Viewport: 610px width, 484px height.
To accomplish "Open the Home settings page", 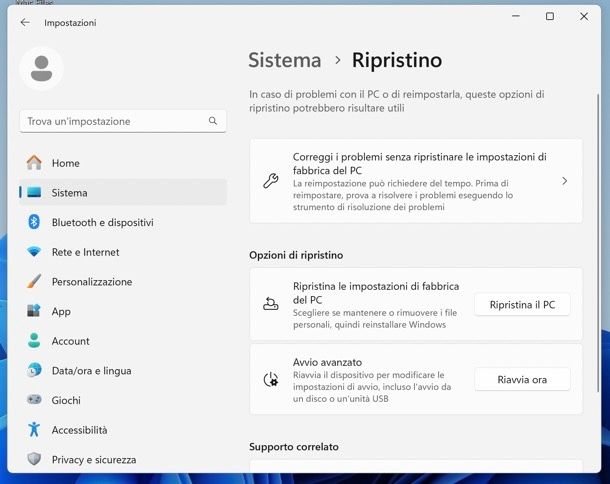I will (x=123, y=163).
